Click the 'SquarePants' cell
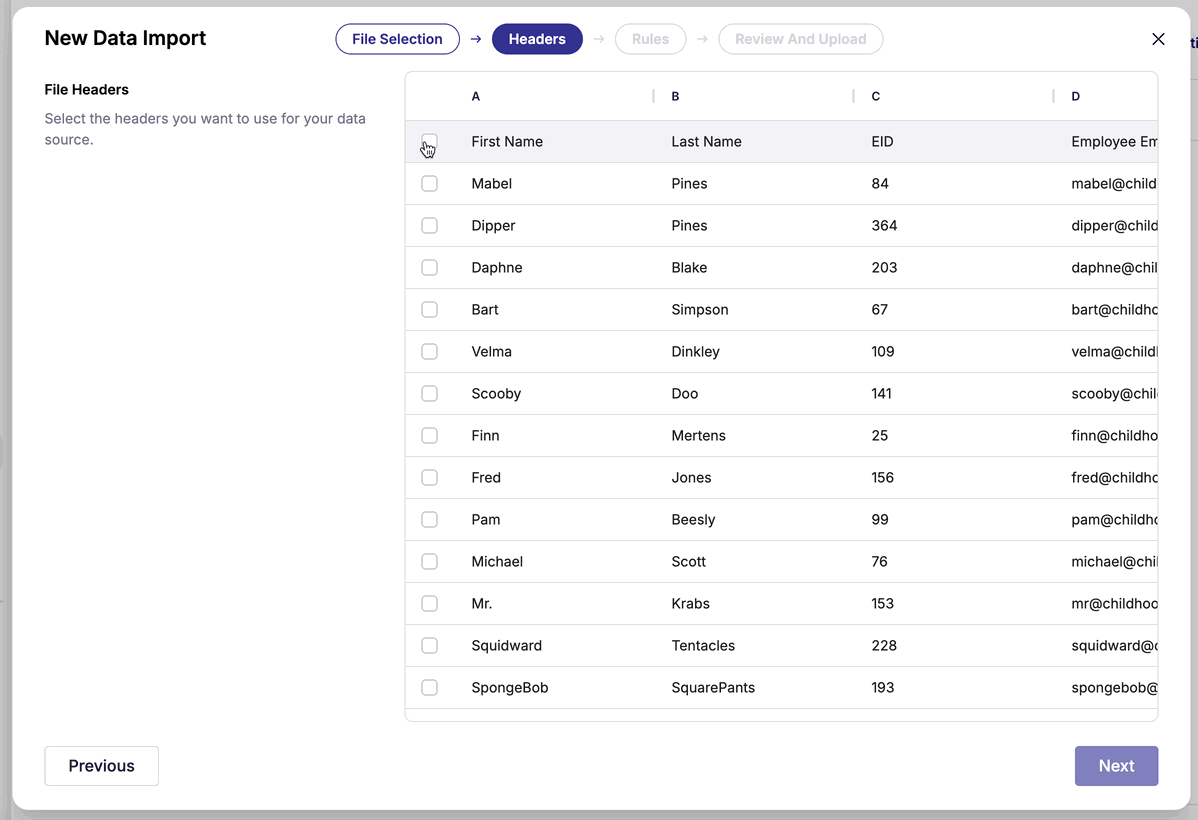This screenshot has width=1198, height=820. point(714,688)
